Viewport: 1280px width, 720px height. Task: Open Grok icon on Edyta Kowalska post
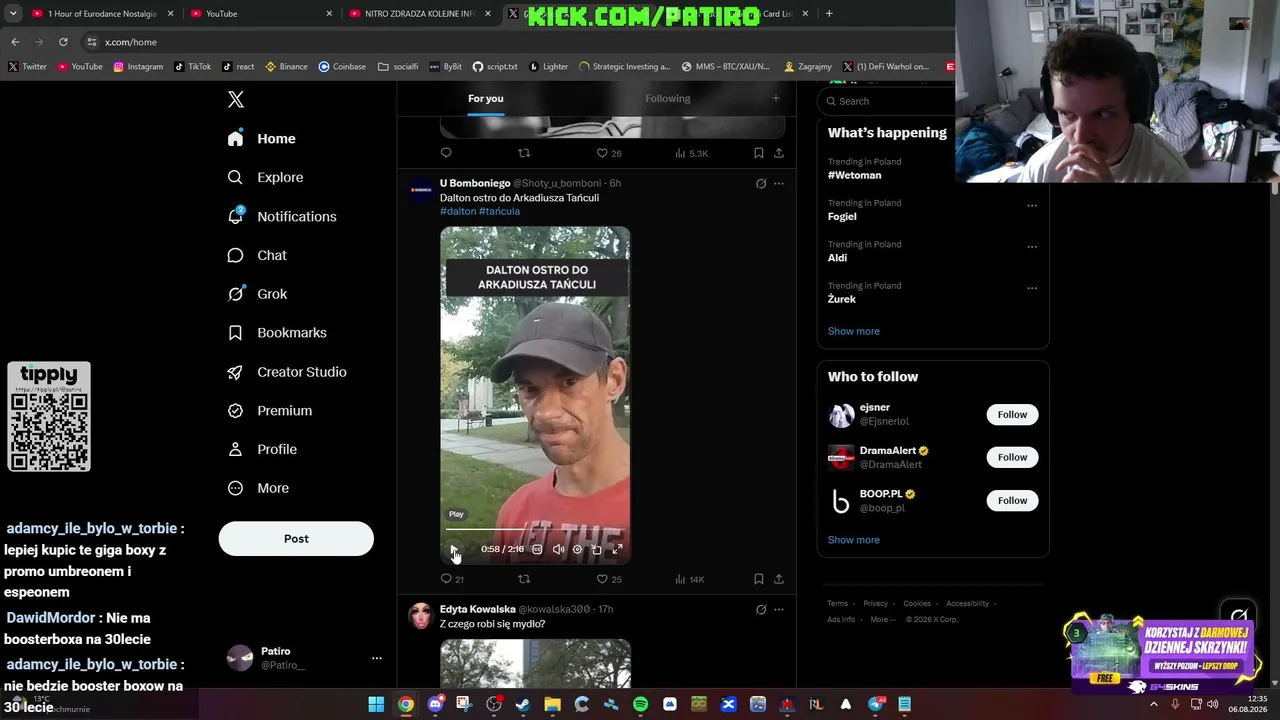(761, 609)
